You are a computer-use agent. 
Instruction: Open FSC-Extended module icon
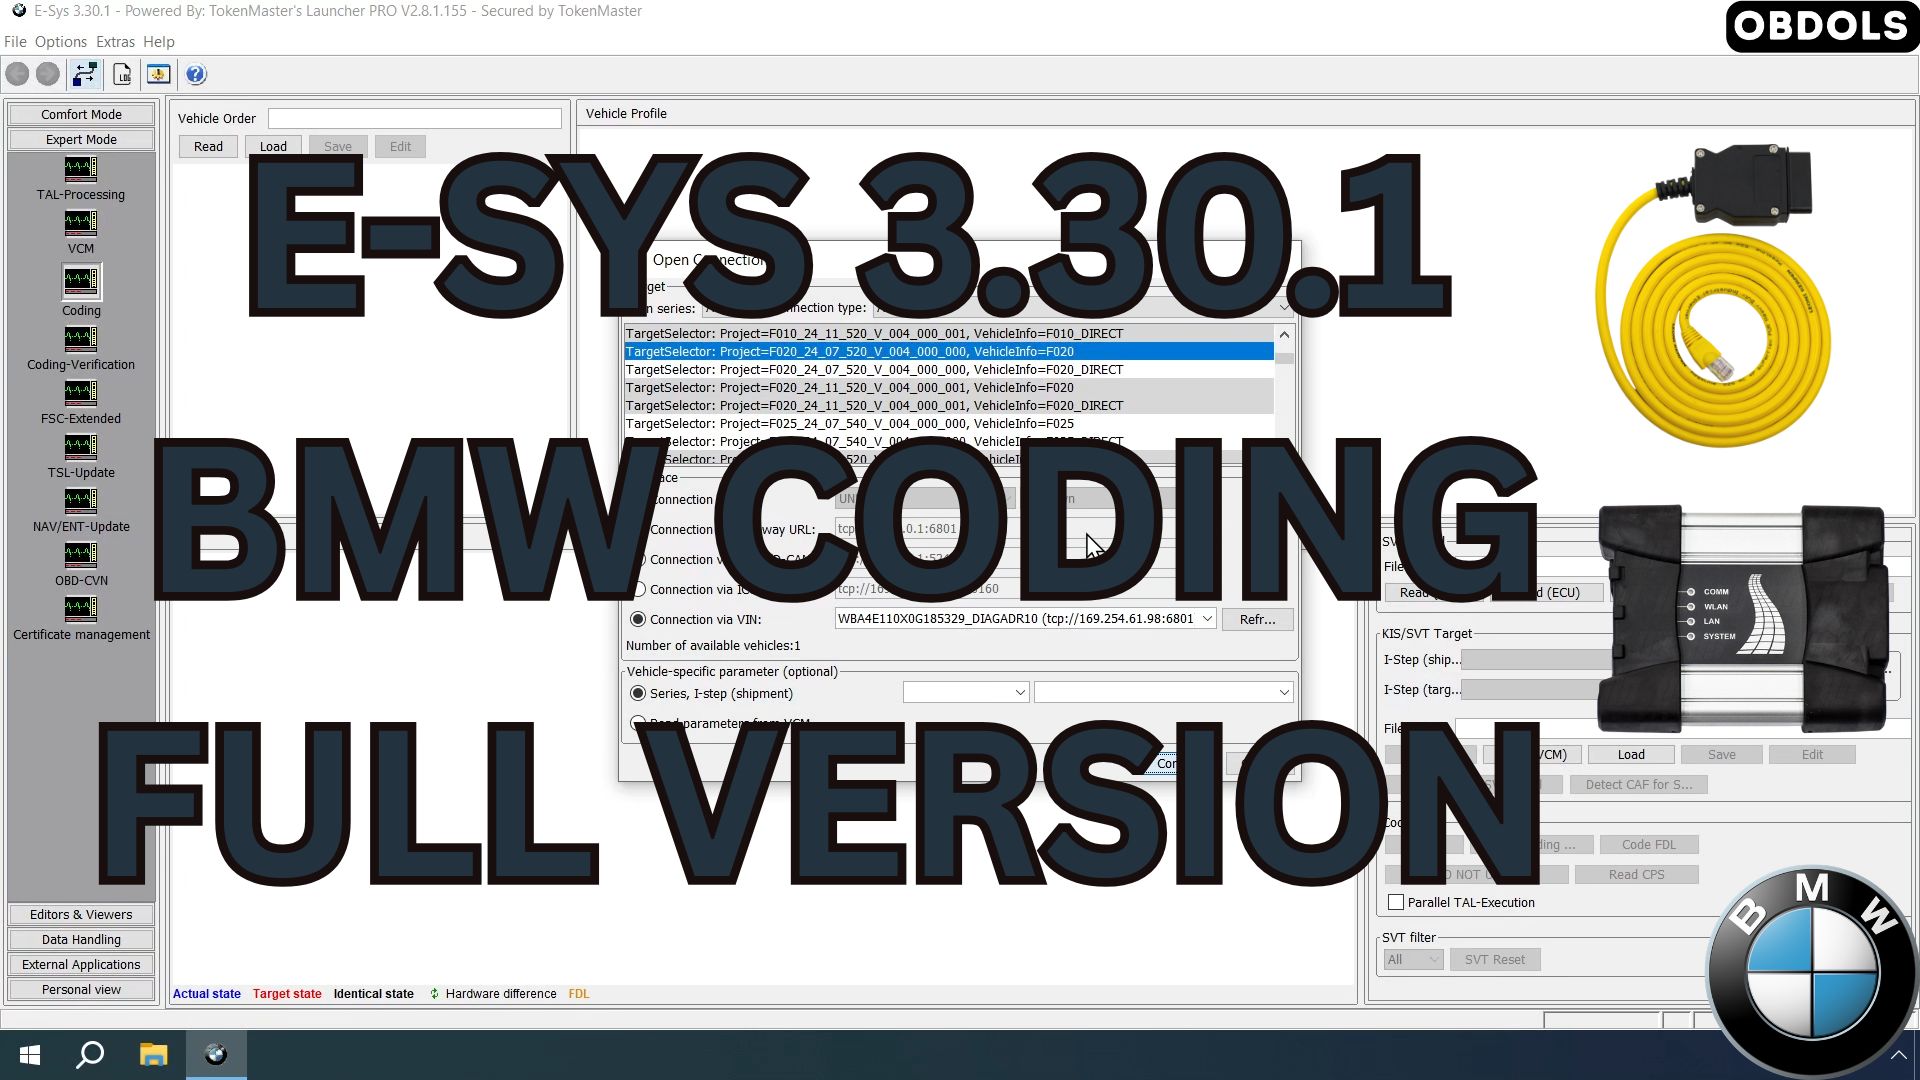click(81, 392)
